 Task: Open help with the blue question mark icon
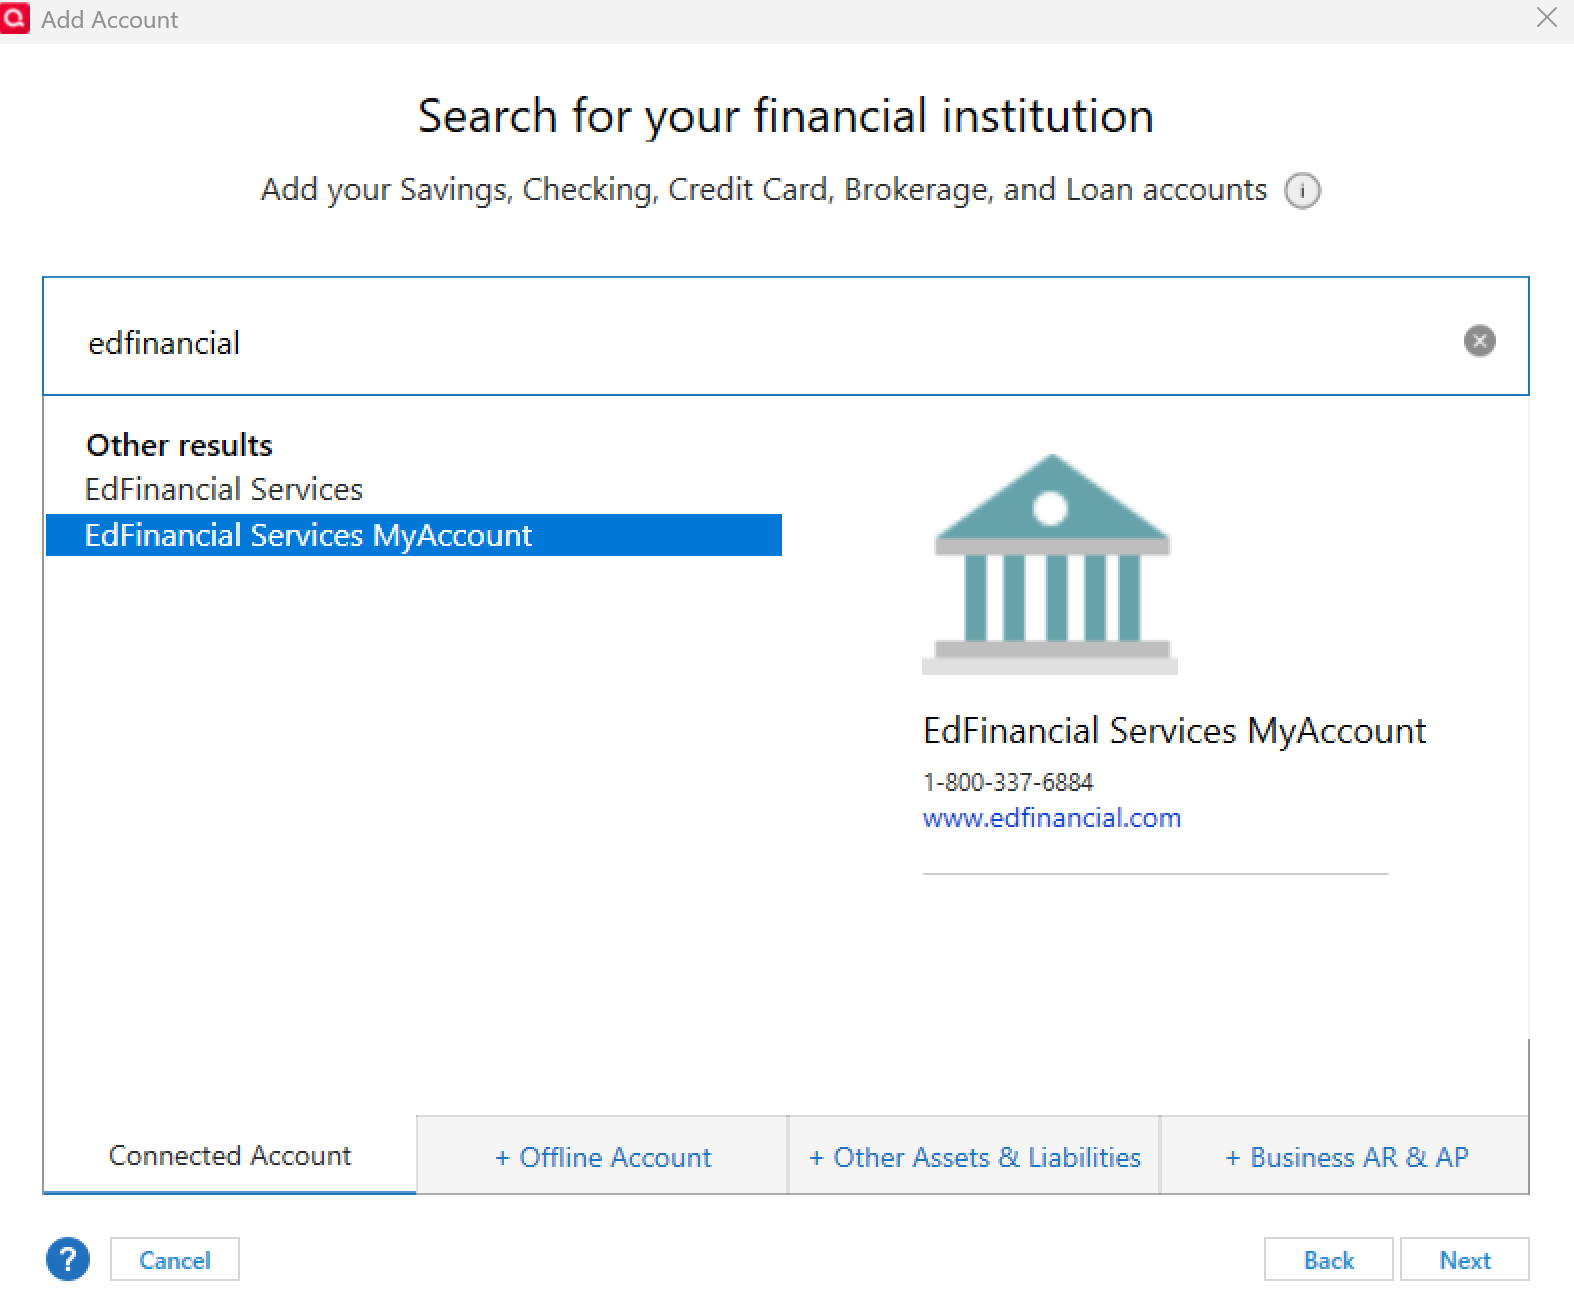(68, 1259)
